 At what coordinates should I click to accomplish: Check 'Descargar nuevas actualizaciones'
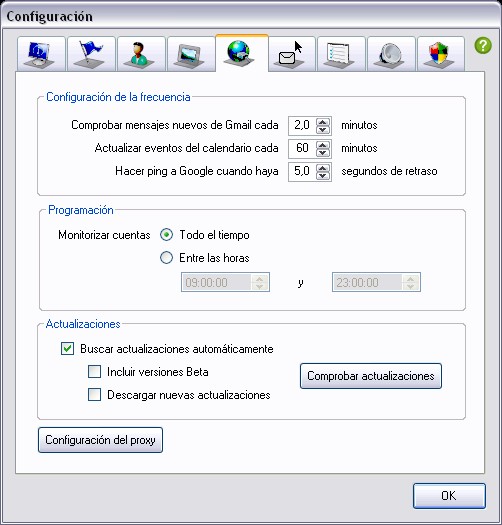tap(94, 394)
